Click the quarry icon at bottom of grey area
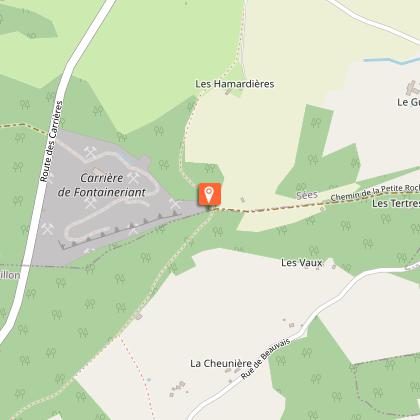Screen dimensions: 420x420 (89, 251)
